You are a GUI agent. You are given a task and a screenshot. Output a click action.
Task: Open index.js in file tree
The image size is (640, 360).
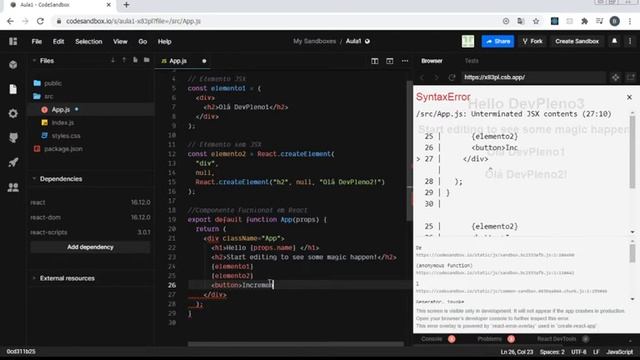(x=63, y=122)
